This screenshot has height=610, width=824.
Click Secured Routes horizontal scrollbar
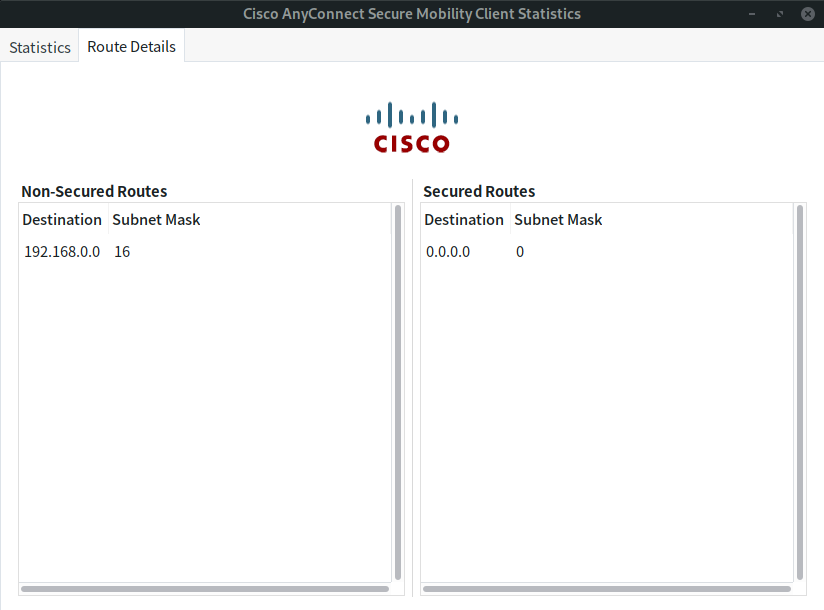(607, 589)
